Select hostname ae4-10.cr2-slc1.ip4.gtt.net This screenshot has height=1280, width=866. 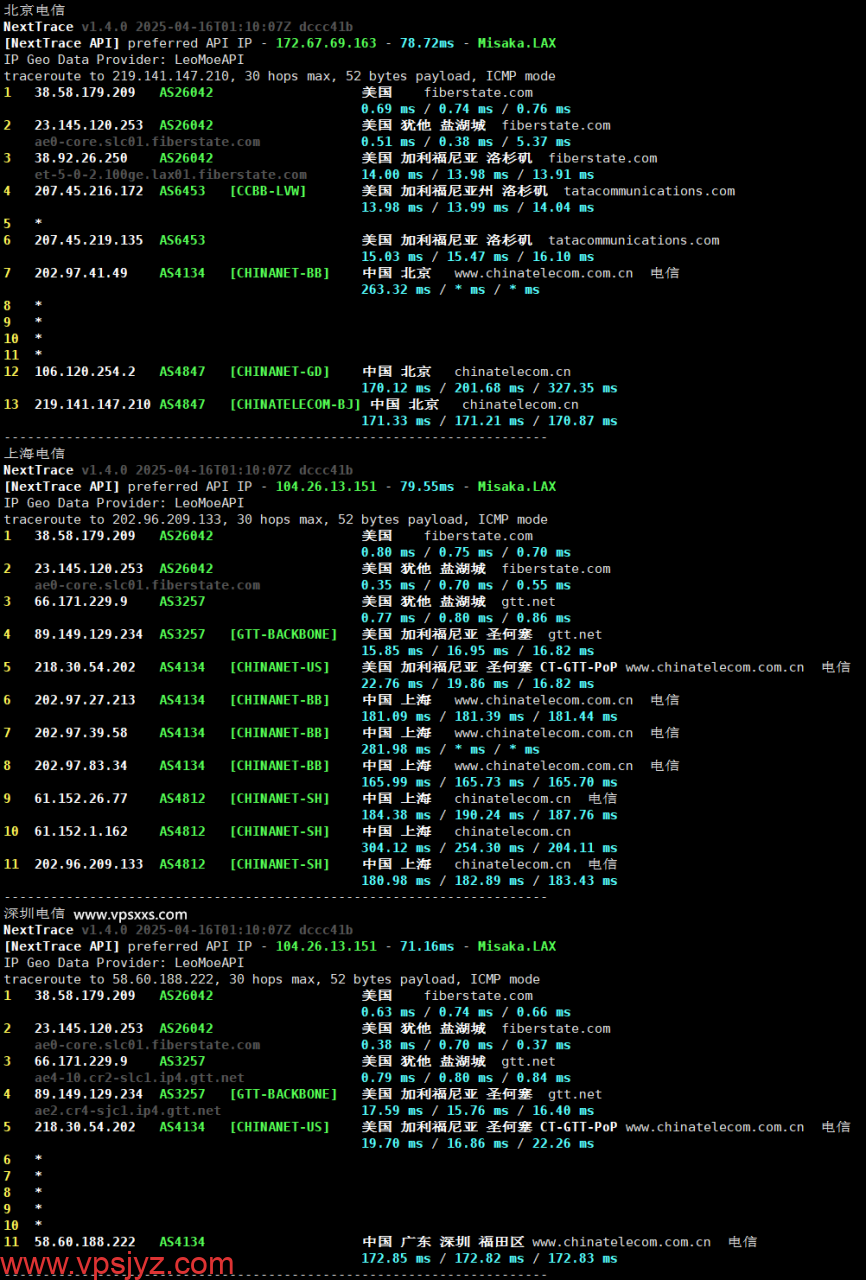[x=139, y=1078]
